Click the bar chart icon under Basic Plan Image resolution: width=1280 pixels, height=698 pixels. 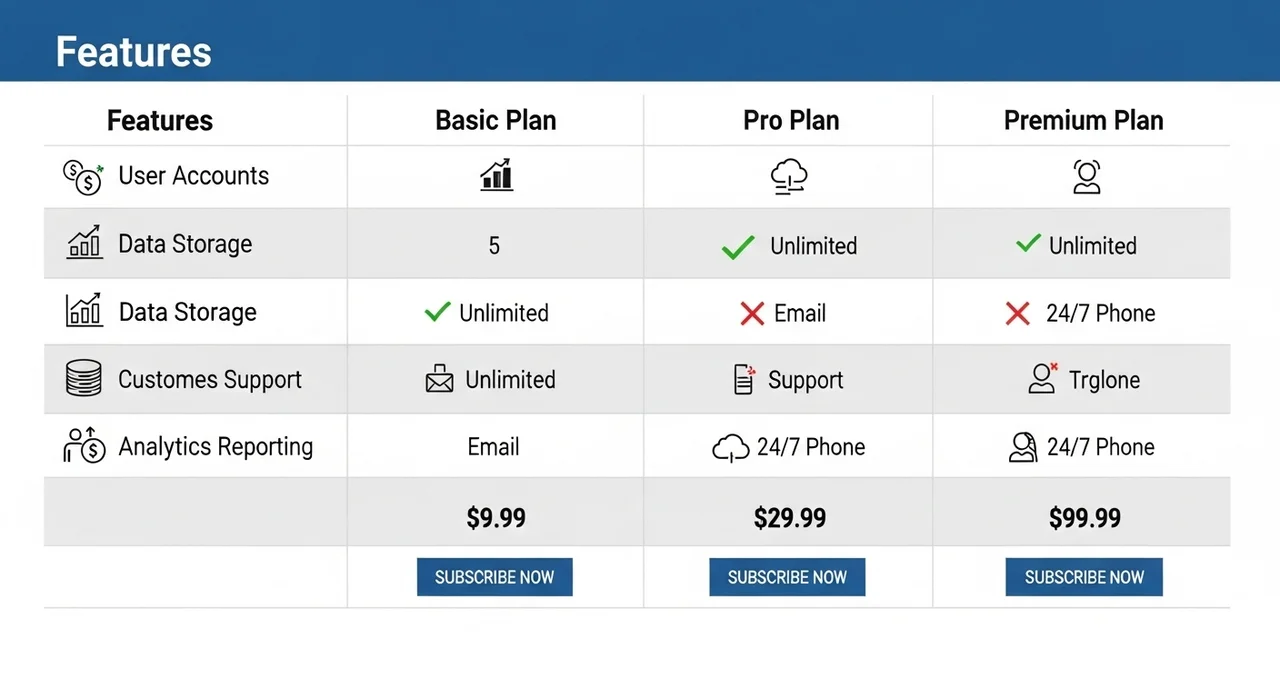pyautogui.click(x=496, y=175)
